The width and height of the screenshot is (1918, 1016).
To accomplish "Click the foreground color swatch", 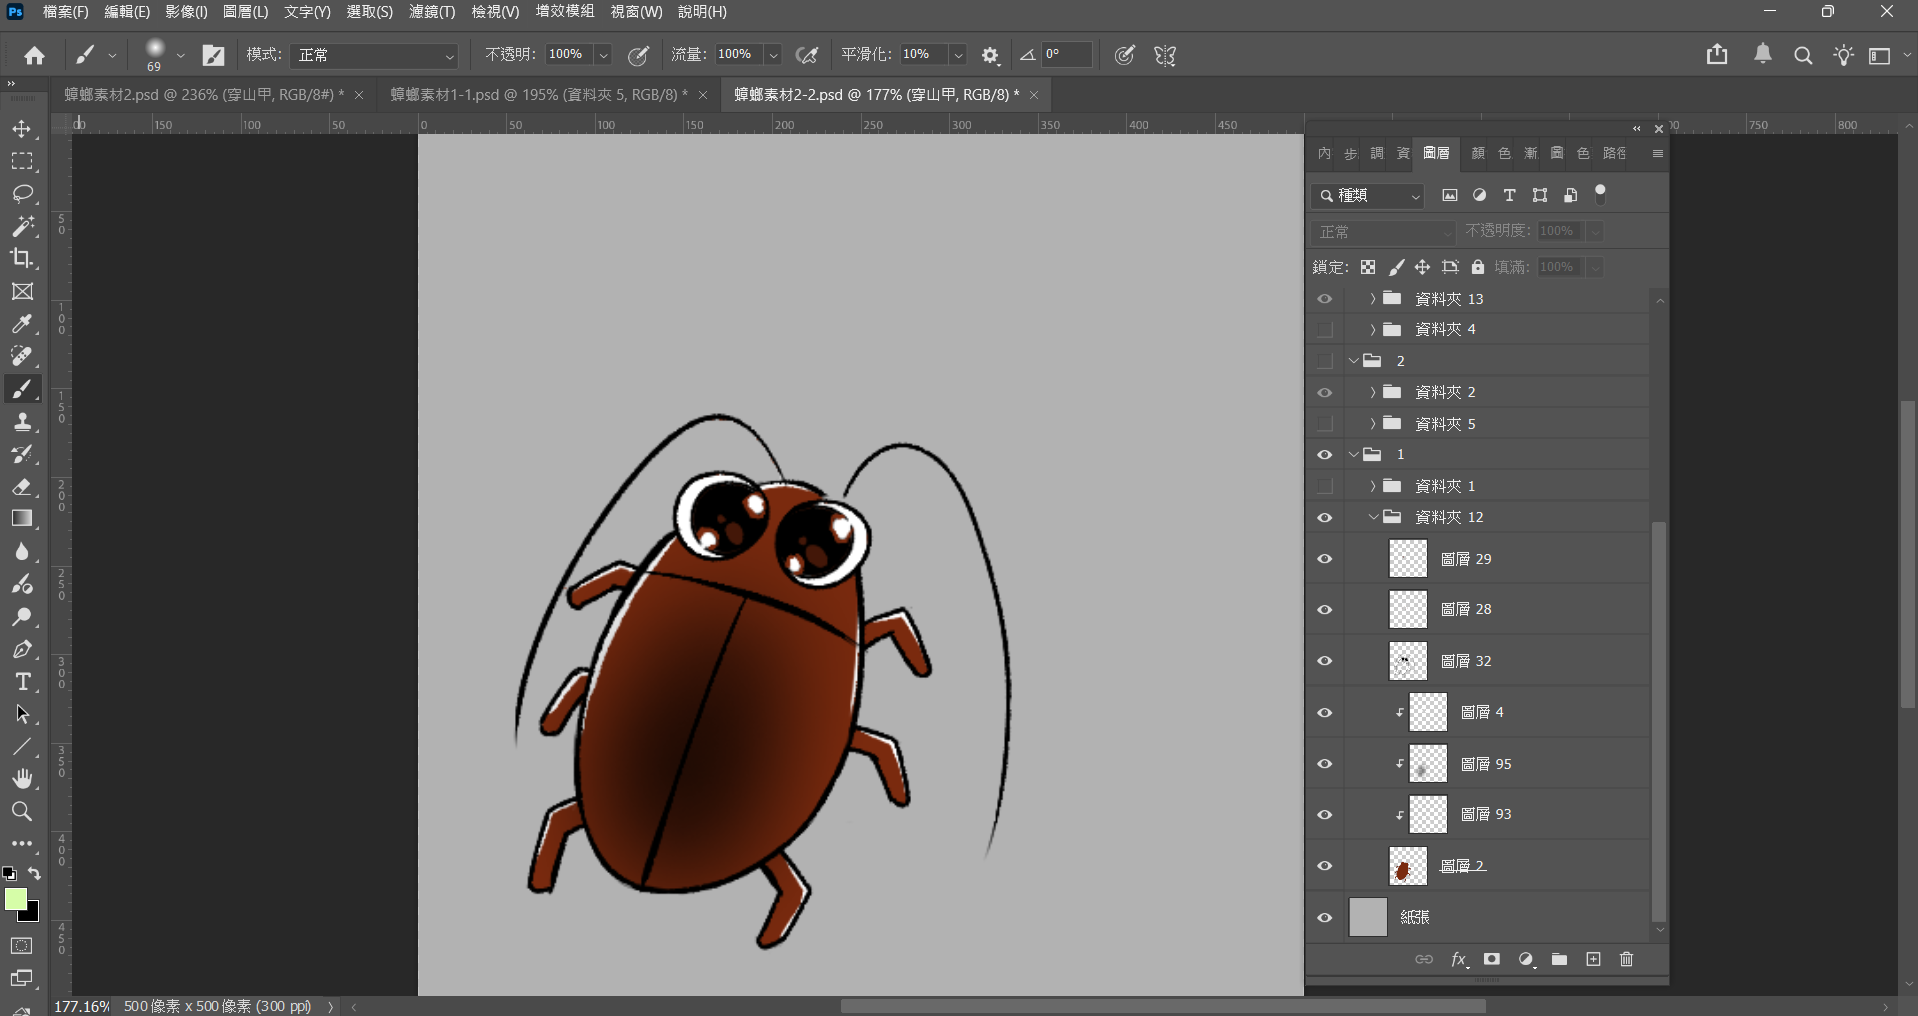I will coord(16,899).
